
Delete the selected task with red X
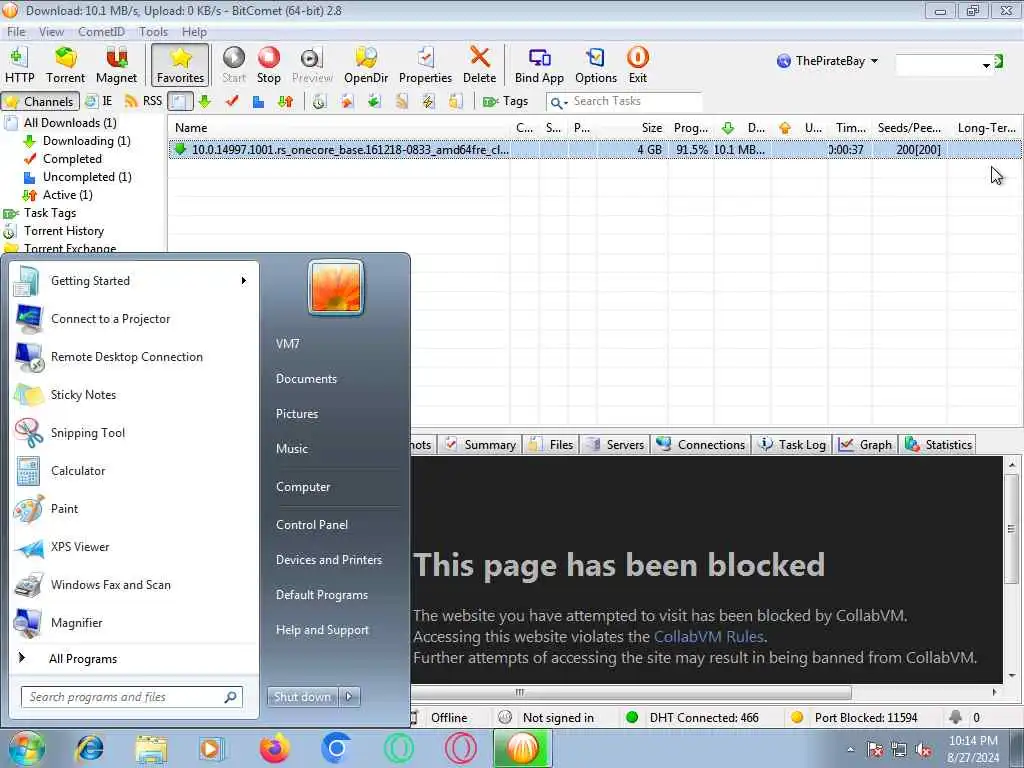479,65
